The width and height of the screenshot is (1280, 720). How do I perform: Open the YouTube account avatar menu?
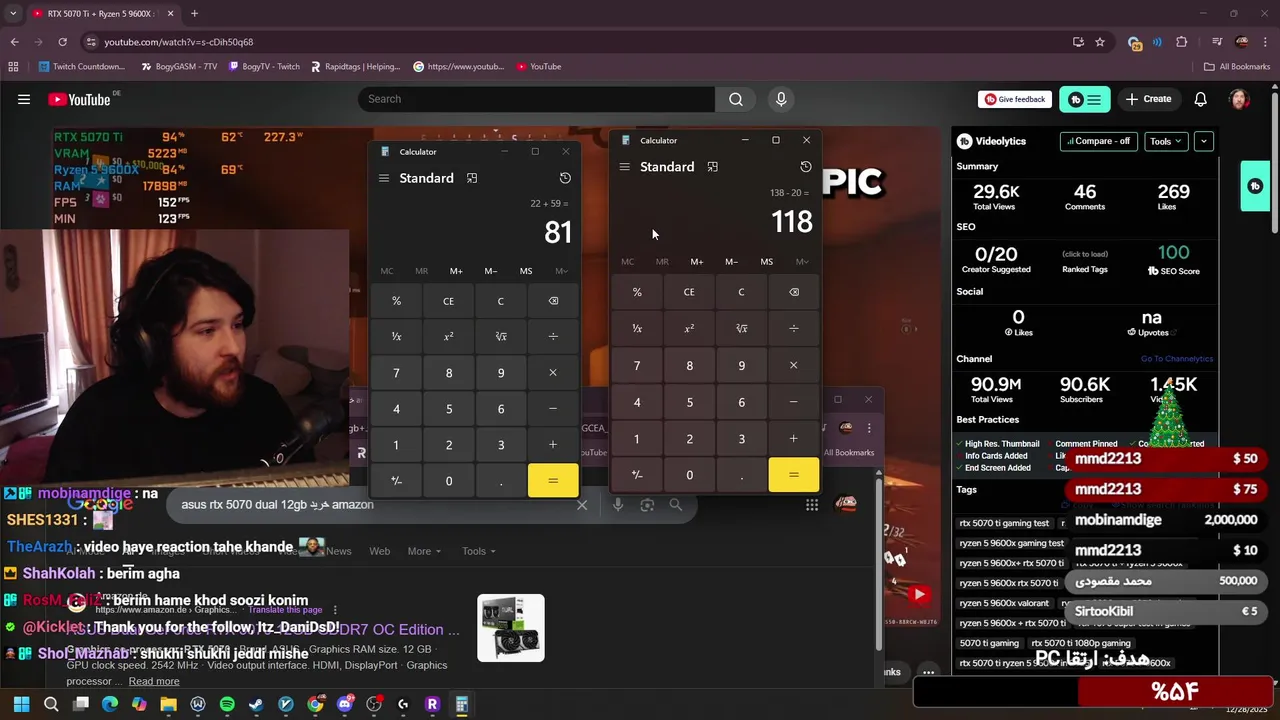pos(1239,99)
